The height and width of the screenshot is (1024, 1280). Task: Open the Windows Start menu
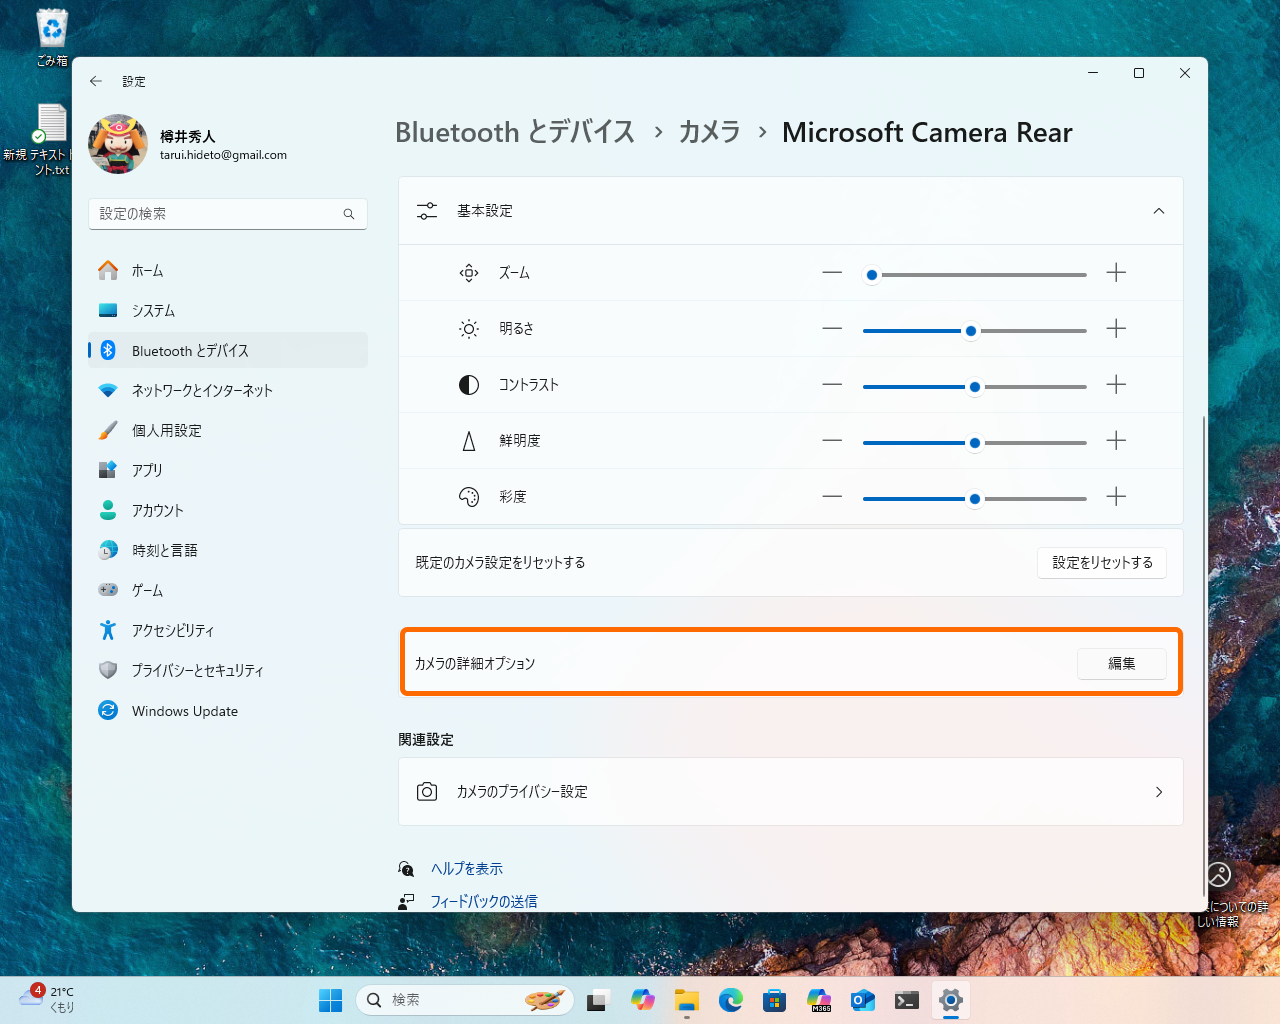tap(330, 1000)
